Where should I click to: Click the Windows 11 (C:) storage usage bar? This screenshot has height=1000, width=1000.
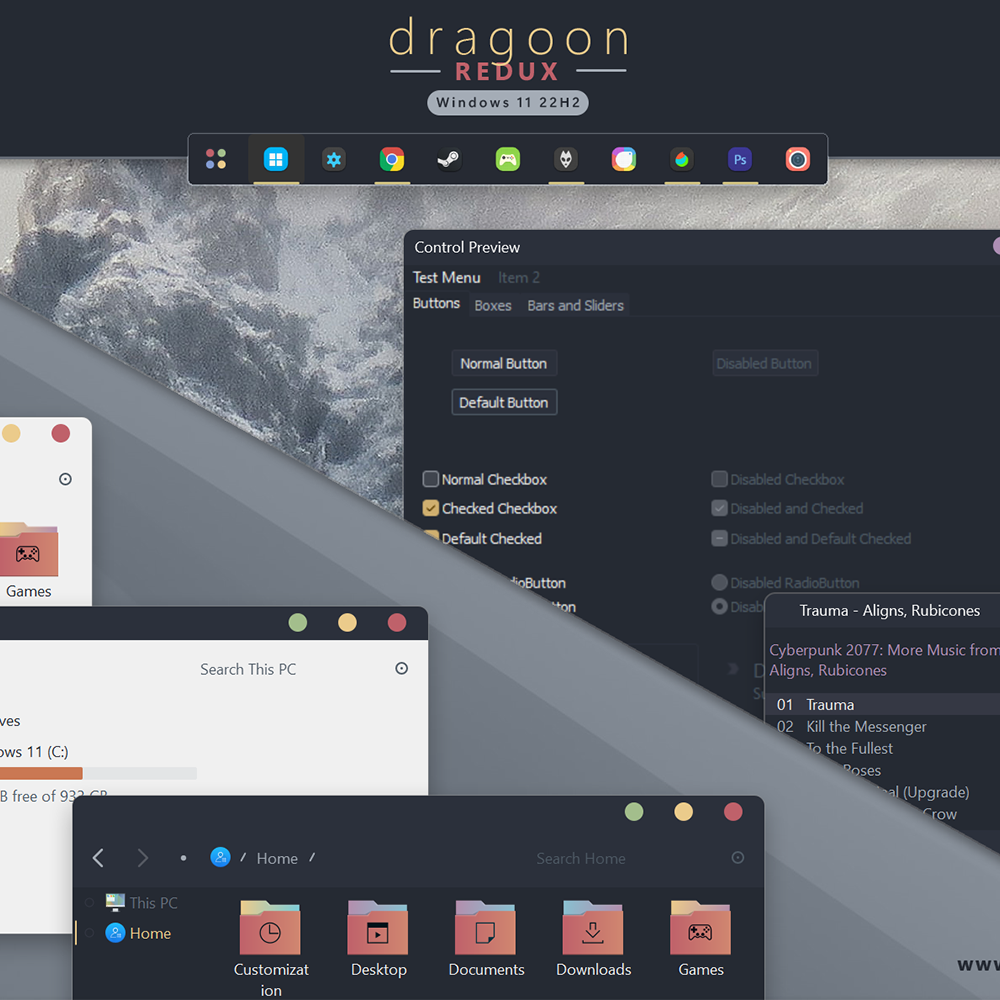[x=98, y=773]
